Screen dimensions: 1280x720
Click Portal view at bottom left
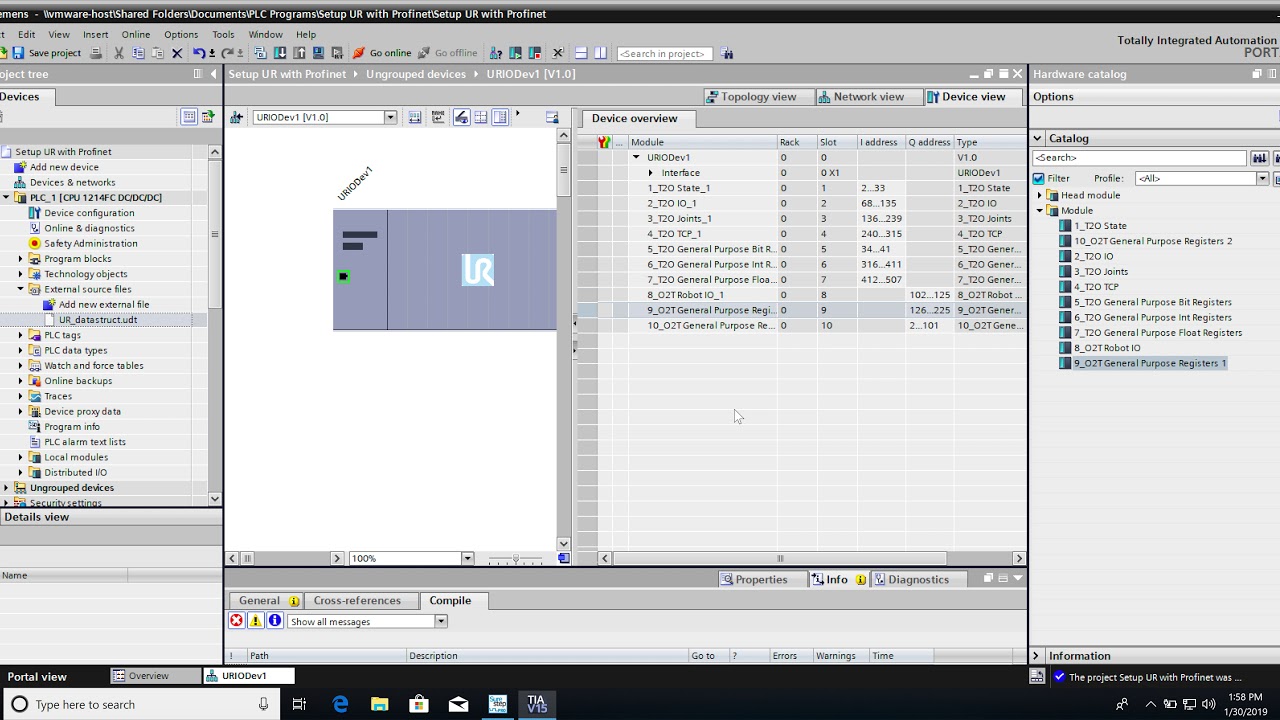click(x=37, y=677)
